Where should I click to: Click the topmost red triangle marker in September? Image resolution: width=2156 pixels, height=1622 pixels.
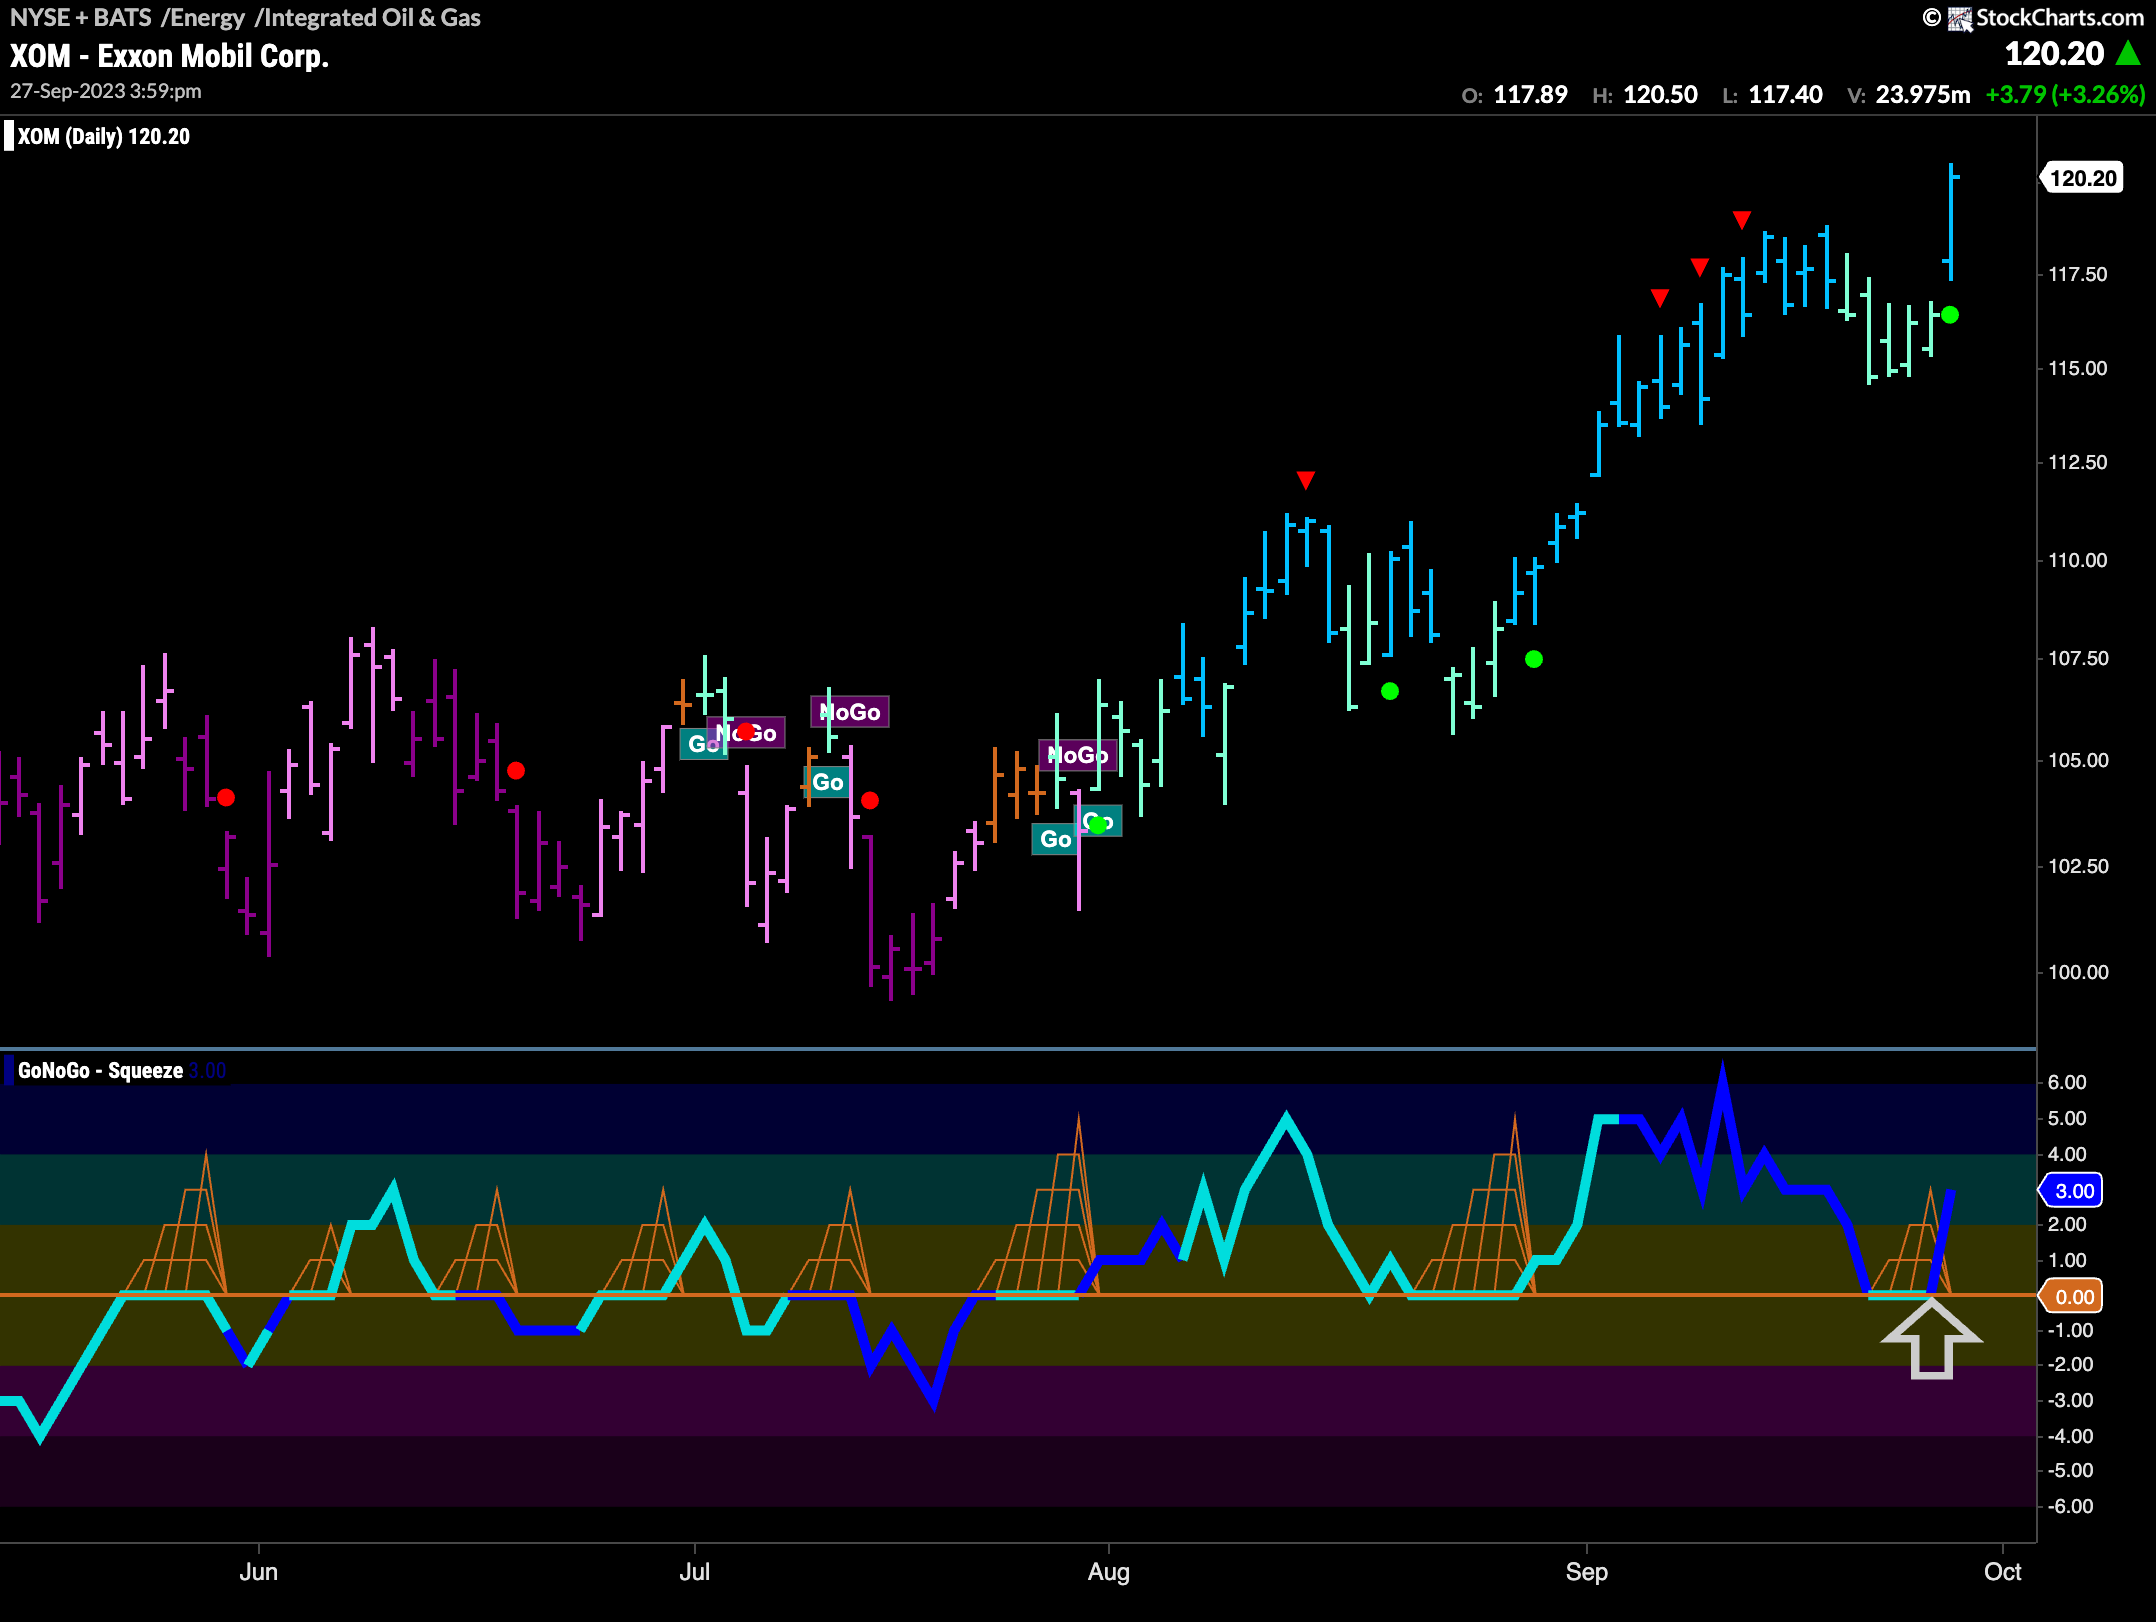pyautogui.click(x=1742, y=219)
